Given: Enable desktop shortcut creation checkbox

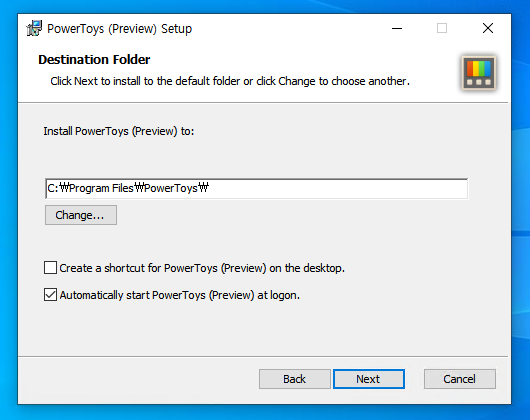Looking at the screenshot, I should [x=50, y=268].
